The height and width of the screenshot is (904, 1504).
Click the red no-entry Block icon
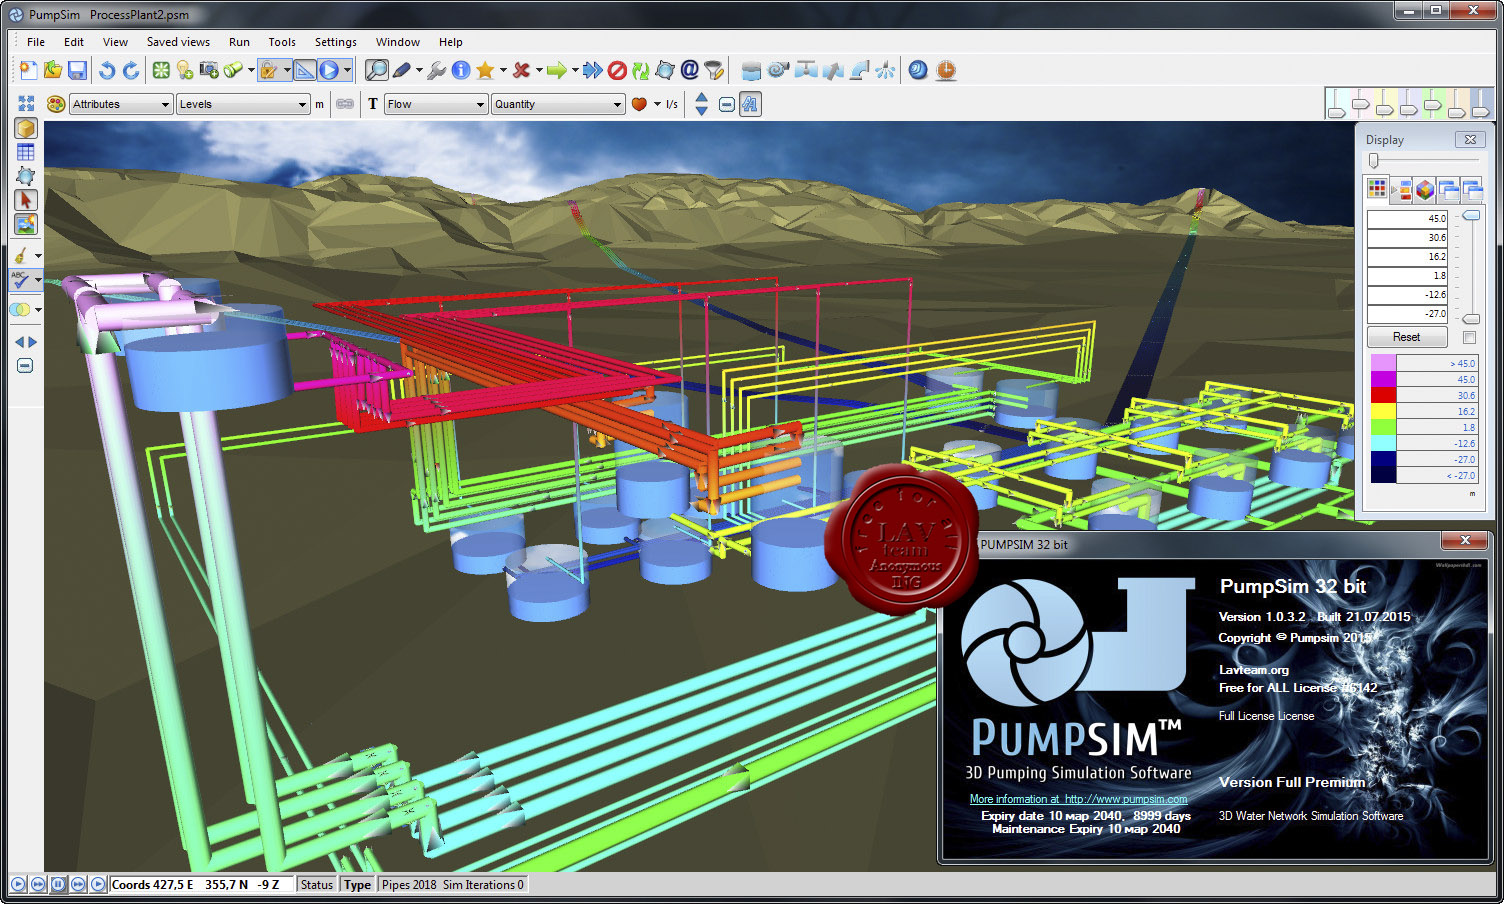pyautogui.click(x=617, y=70)
